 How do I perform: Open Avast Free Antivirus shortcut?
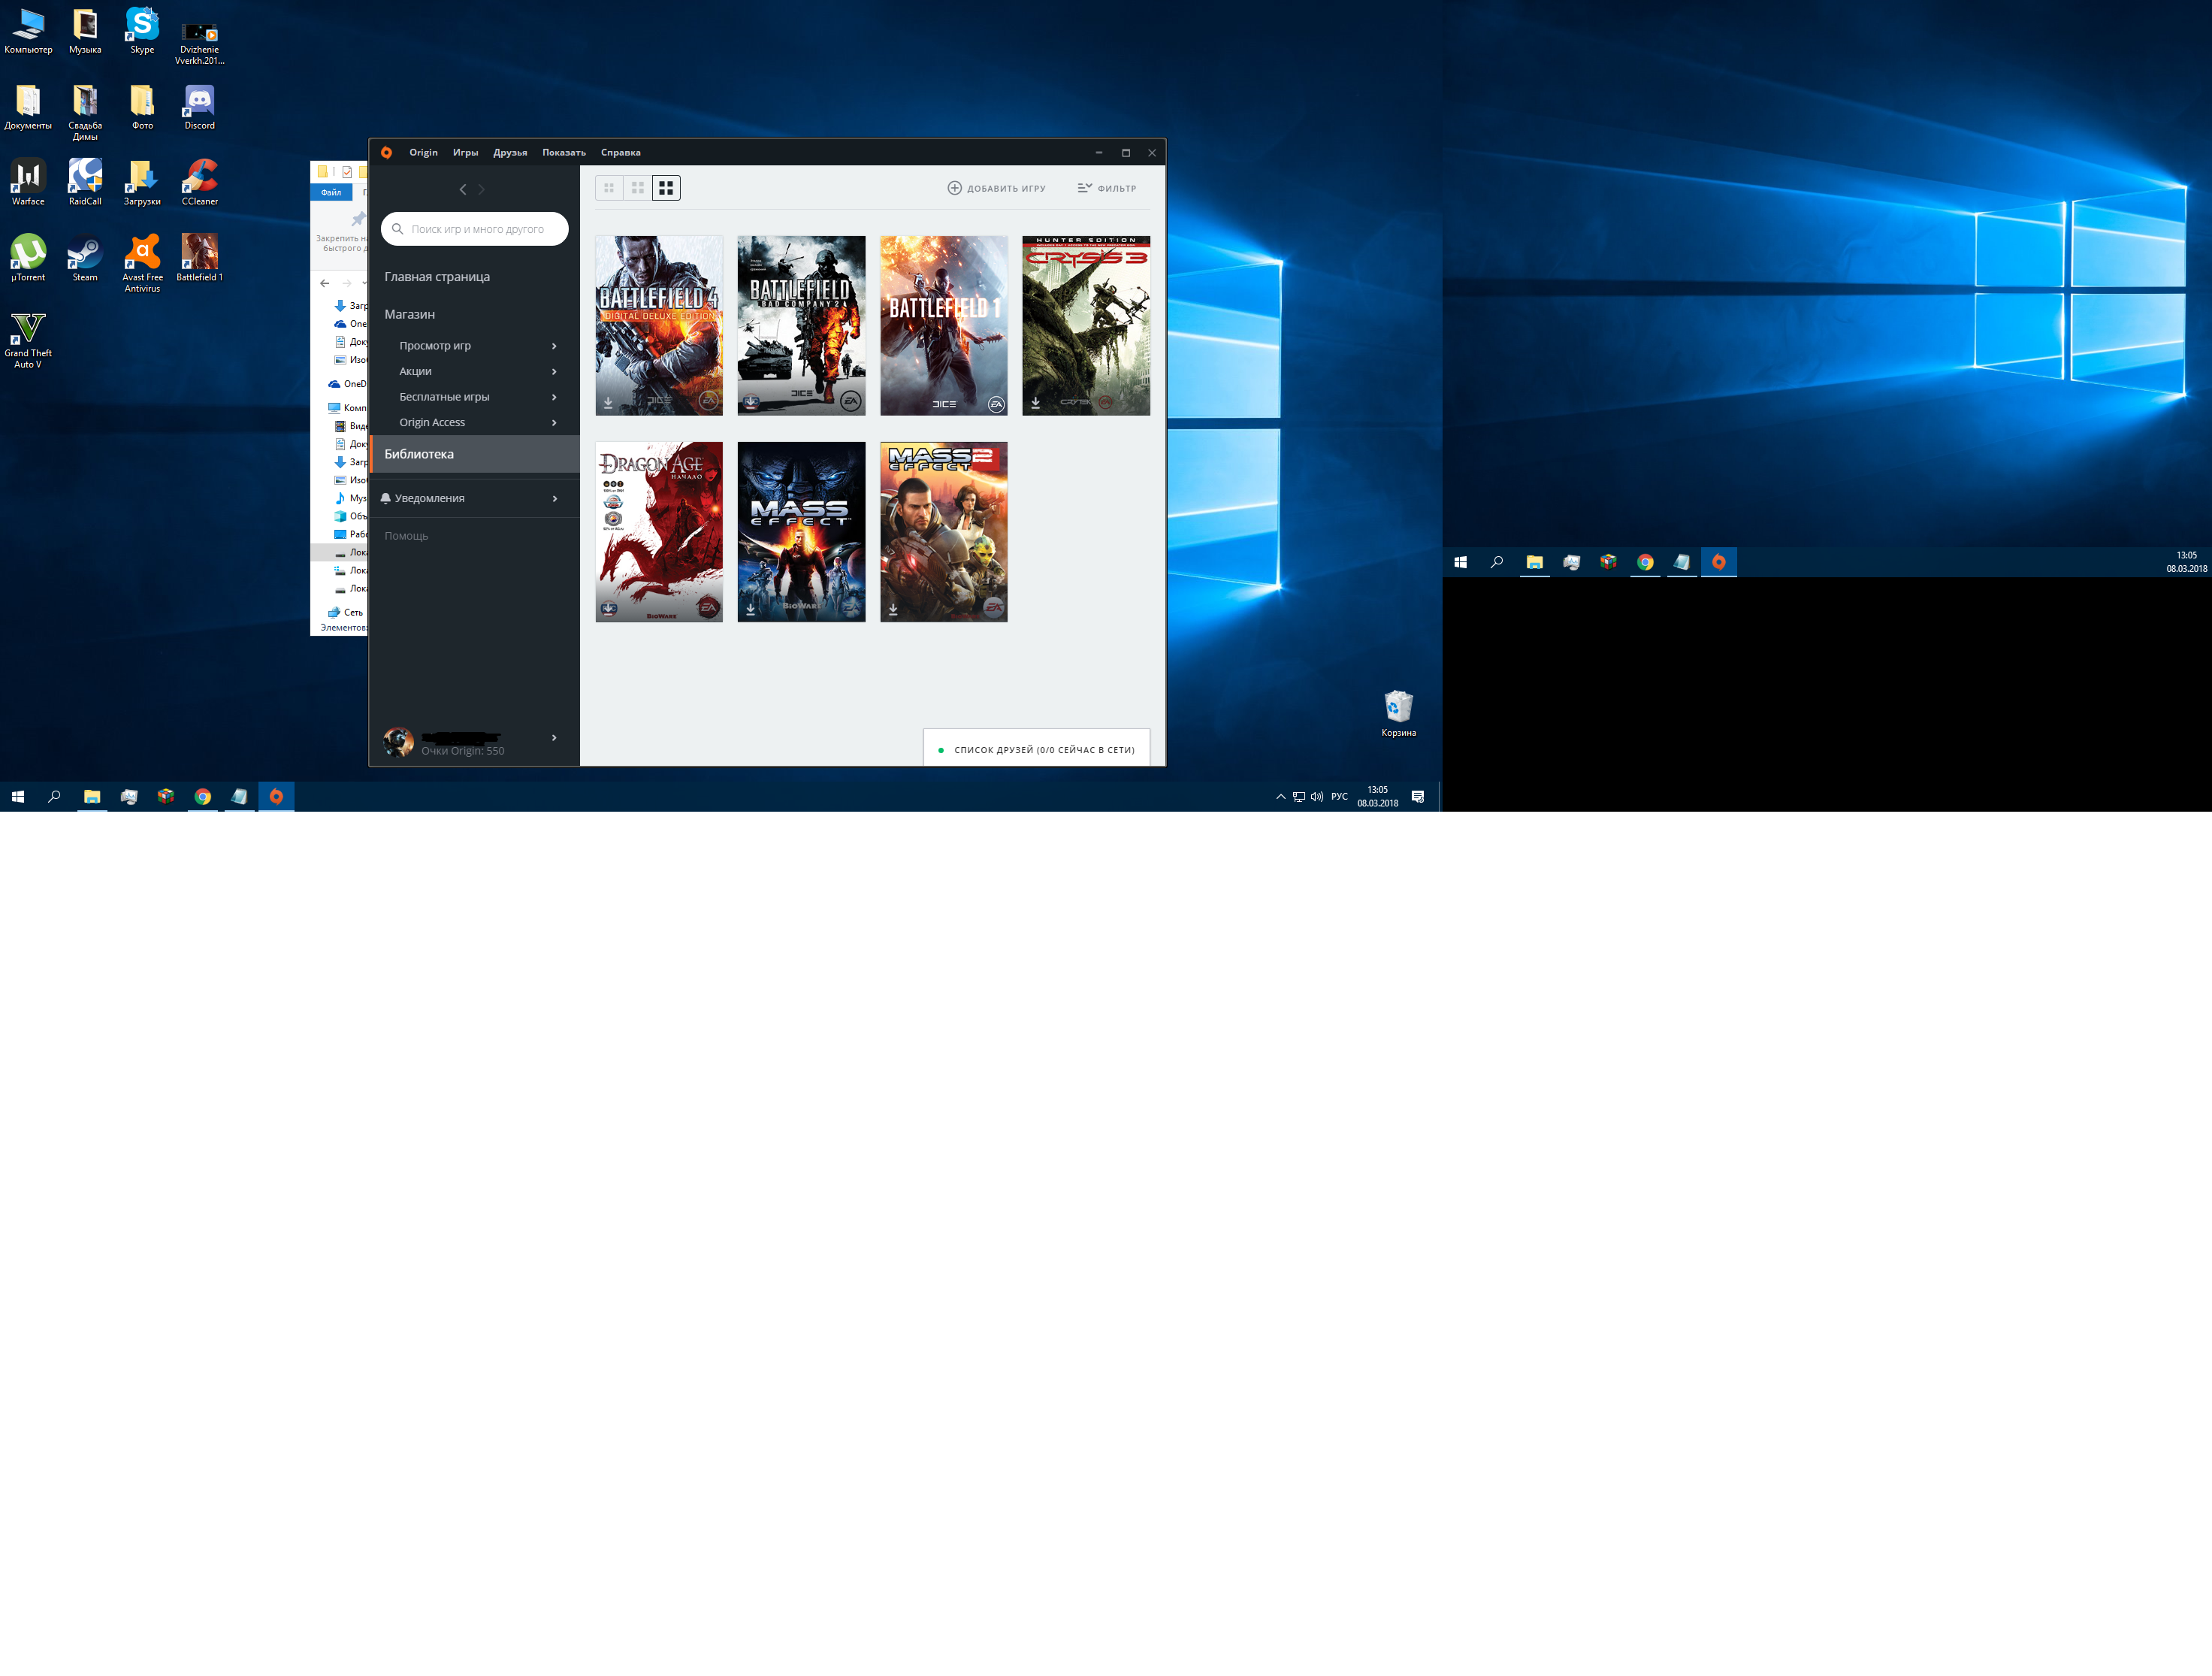142,263
